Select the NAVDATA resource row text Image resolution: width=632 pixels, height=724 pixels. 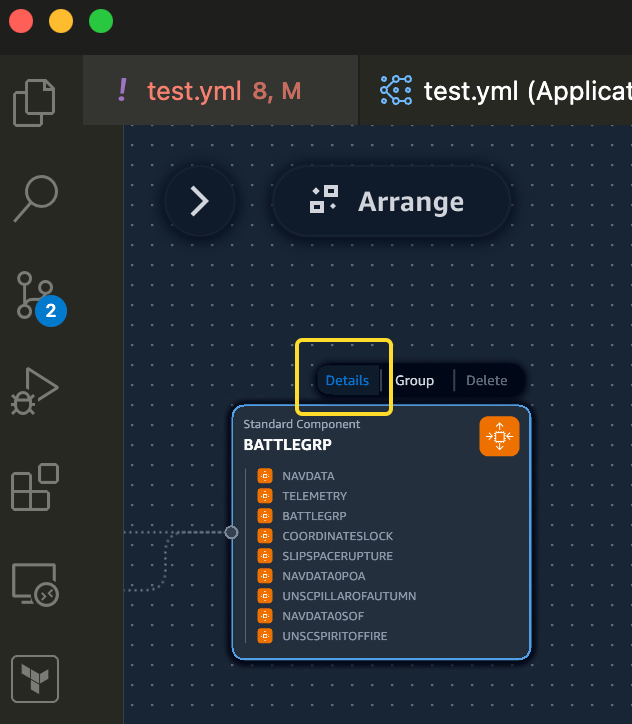click(x=308, y=476)
